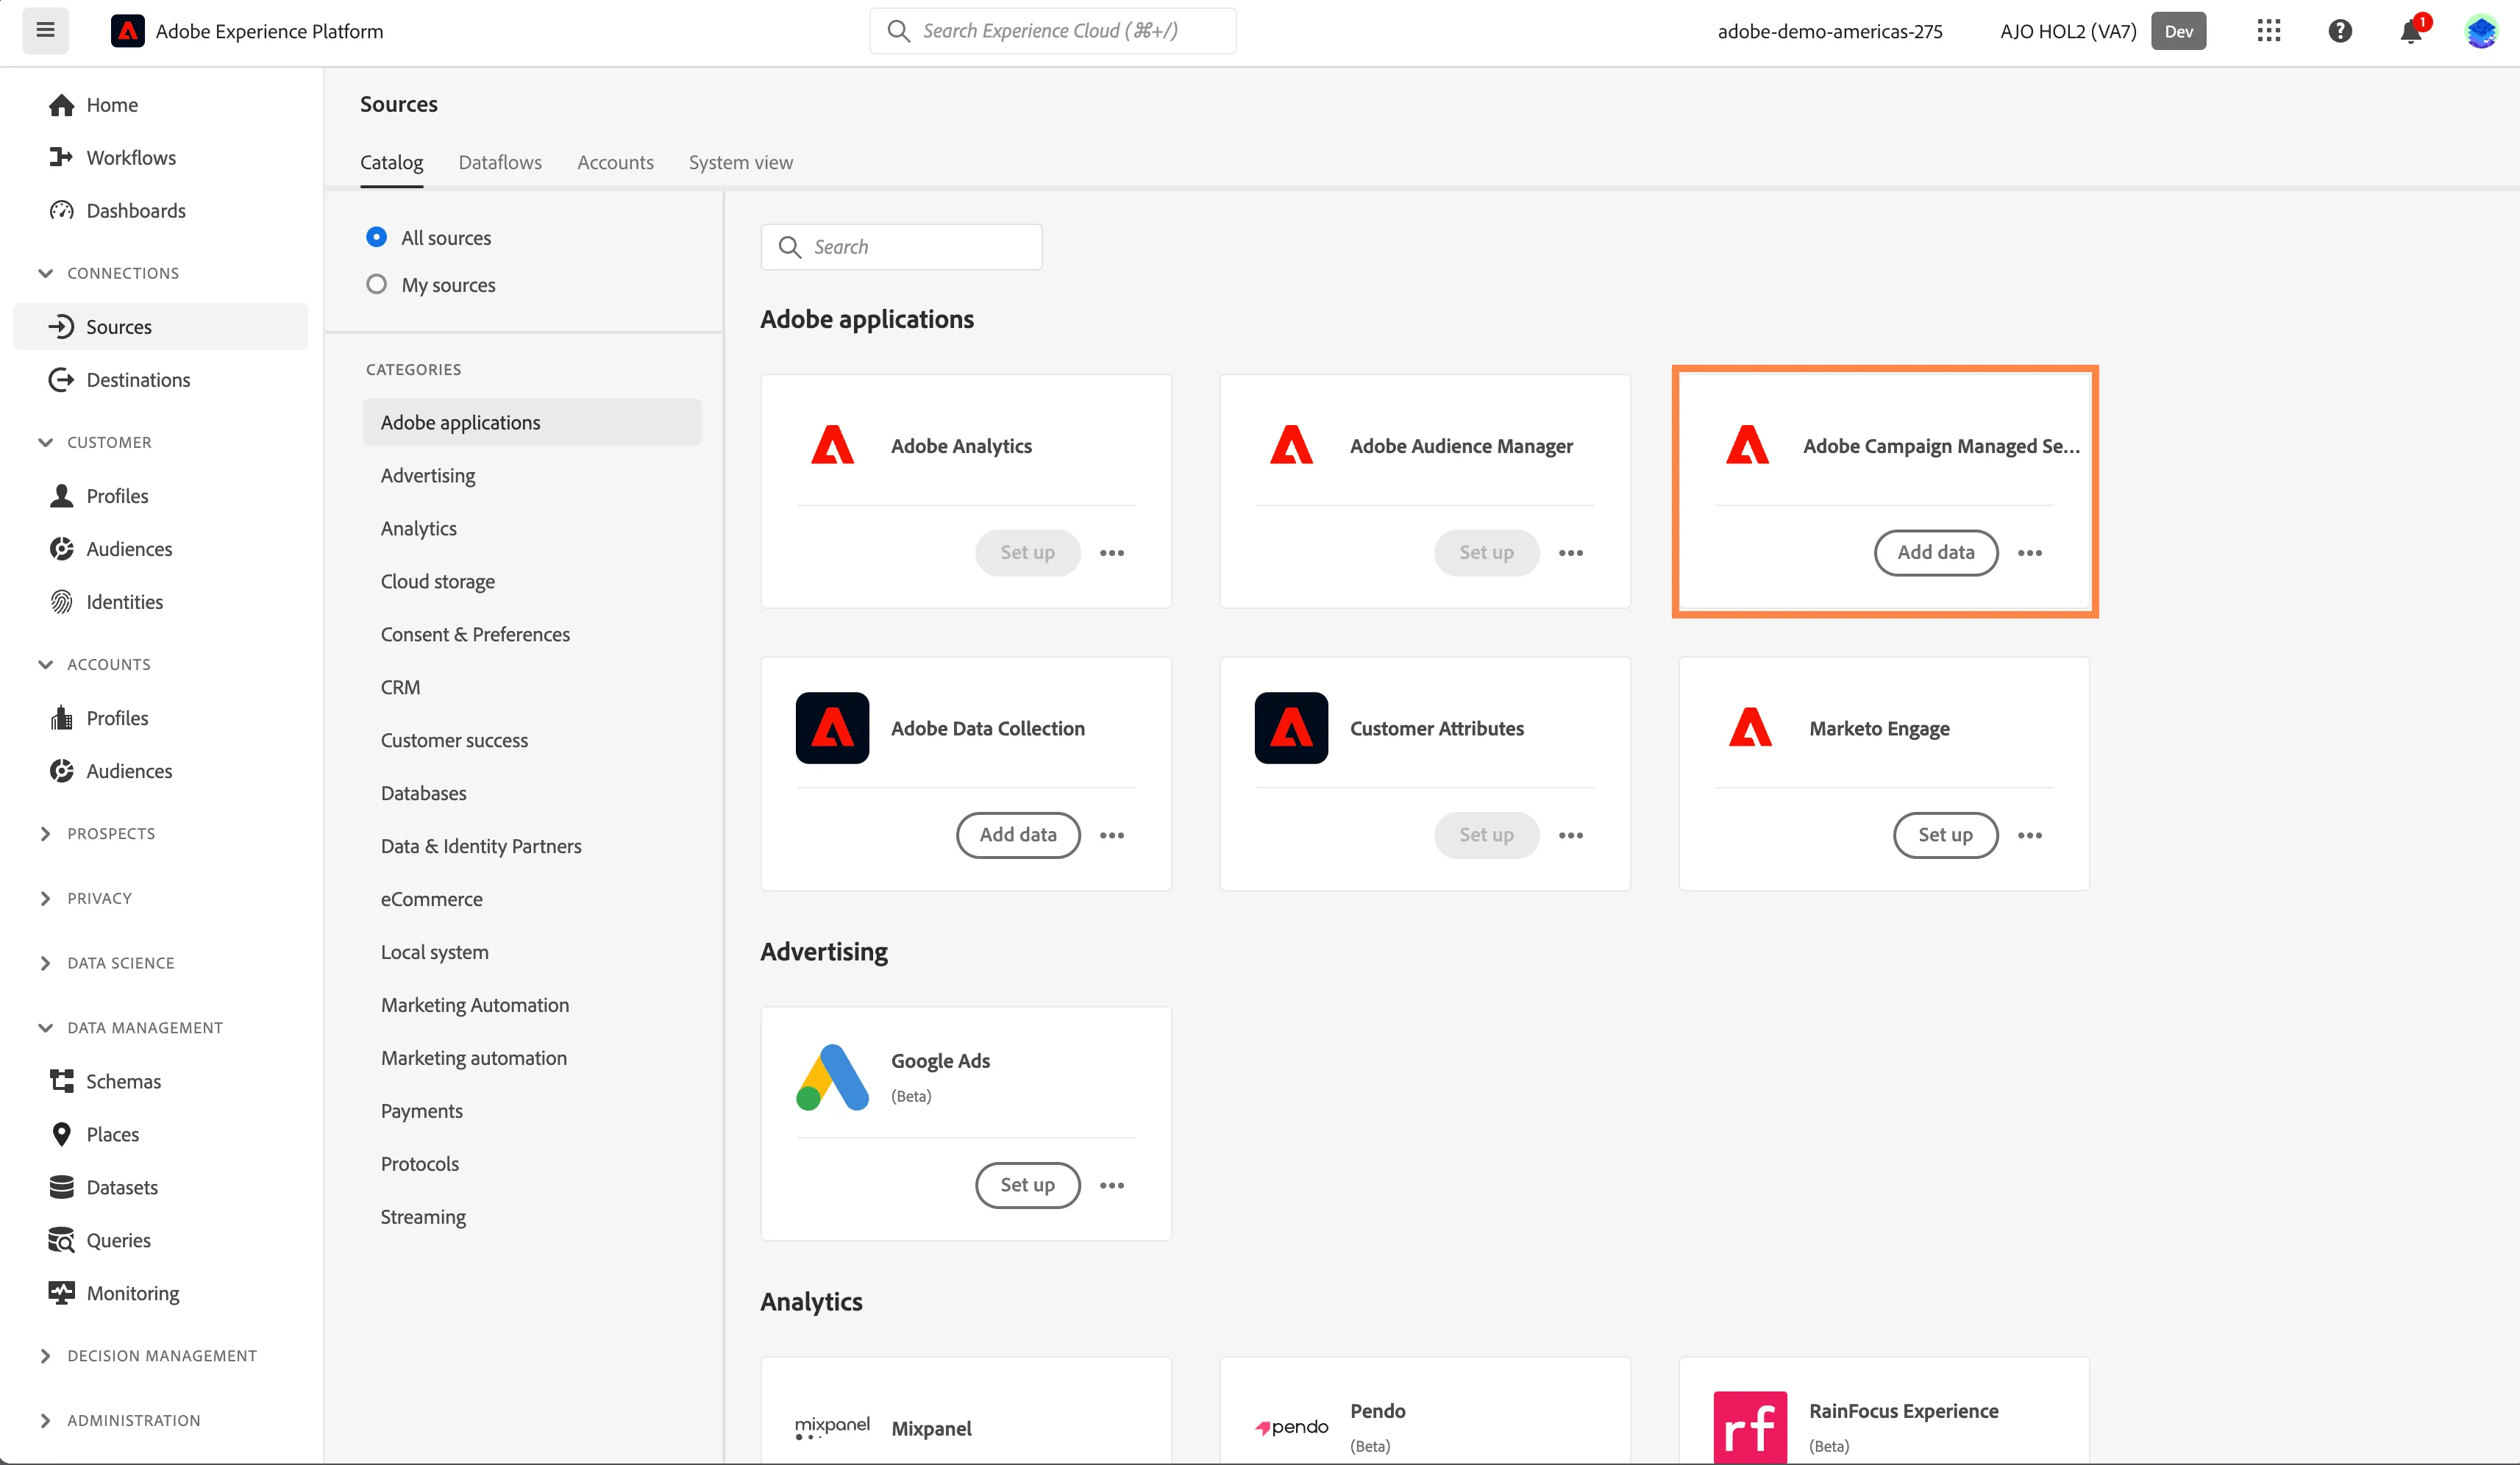Screen dimensions: 2520x1465
Task: Switch to the Dataflows tab
Action: pos(500,162)
